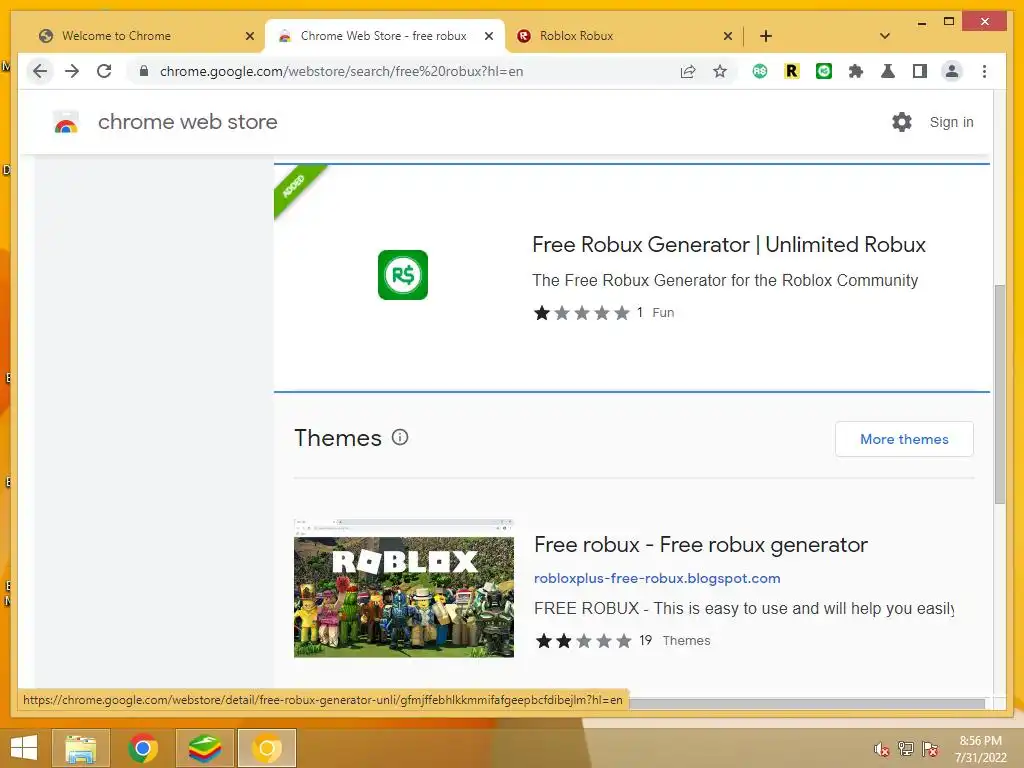The width and height of the screenshot is (1024, 768).
Task: Open the yellow Chrome Canary taskbar icon
Action: 266,748
